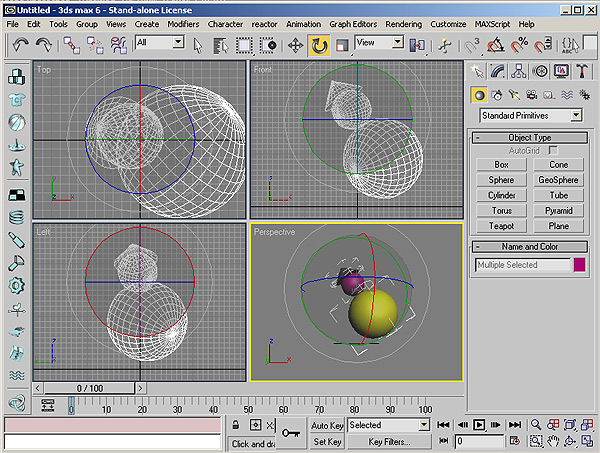Screen dimensions: 600x453
Task: Click the Select by Name icon
Action: pos(222,45)
